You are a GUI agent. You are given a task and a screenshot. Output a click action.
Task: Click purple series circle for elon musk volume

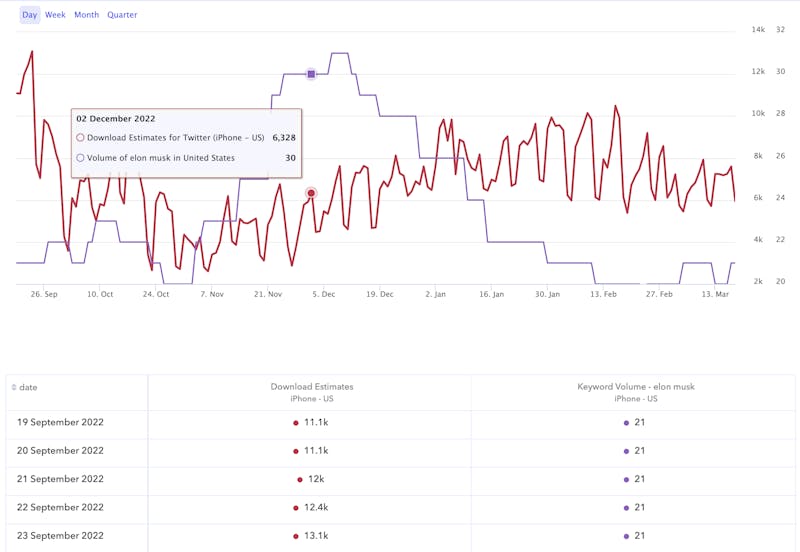point(80,157)
